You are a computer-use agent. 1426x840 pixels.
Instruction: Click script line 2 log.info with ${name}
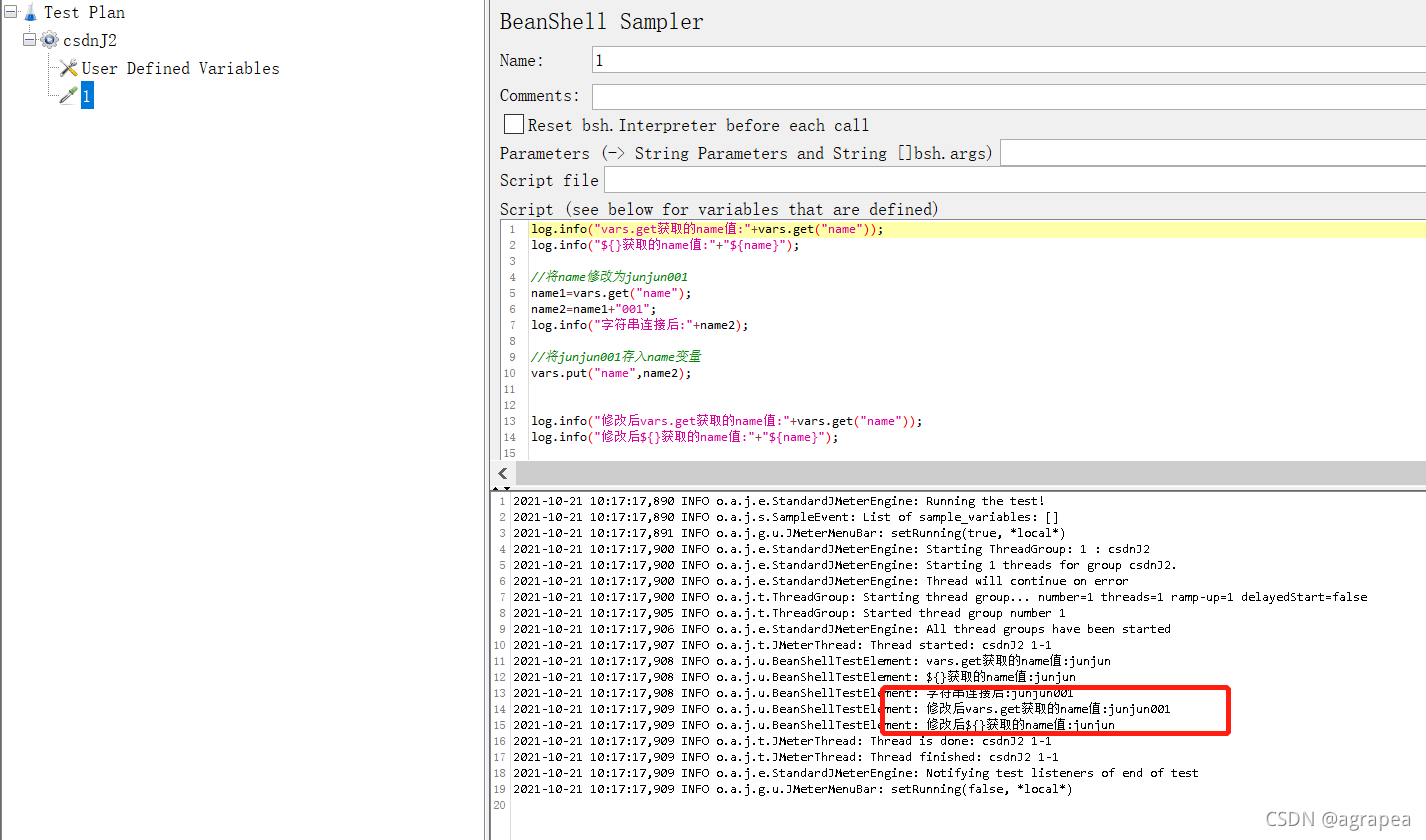click(x=665, y=245)
